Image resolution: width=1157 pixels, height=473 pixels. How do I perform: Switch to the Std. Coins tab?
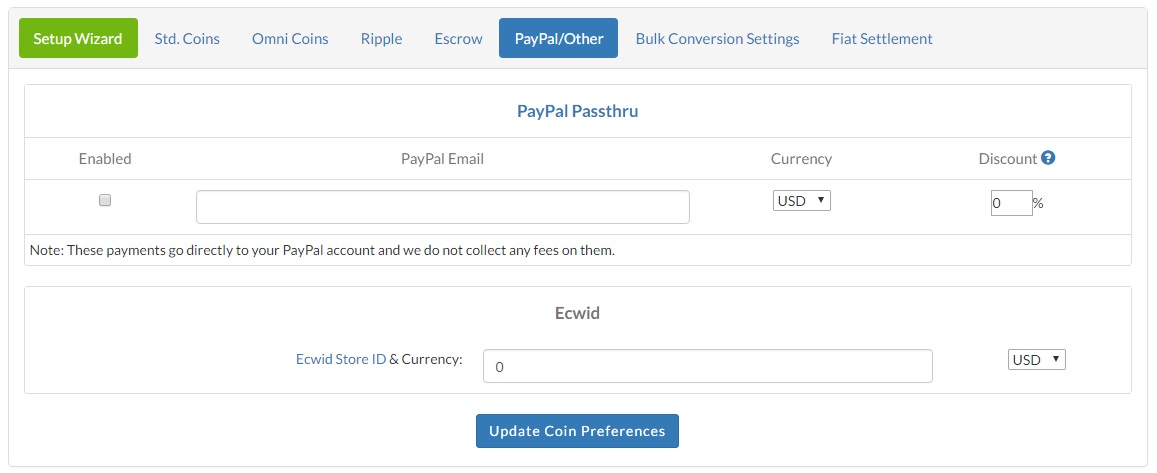[187, 39]
